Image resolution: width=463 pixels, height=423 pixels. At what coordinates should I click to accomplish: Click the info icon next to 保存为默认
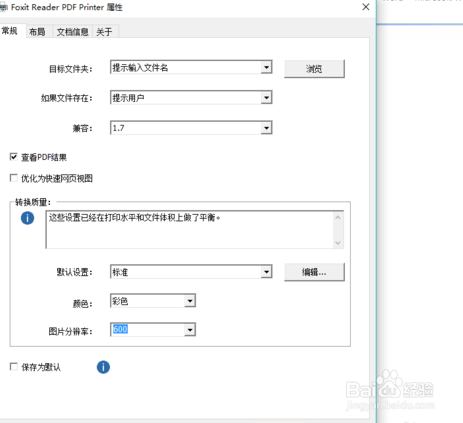pos(103,367)
